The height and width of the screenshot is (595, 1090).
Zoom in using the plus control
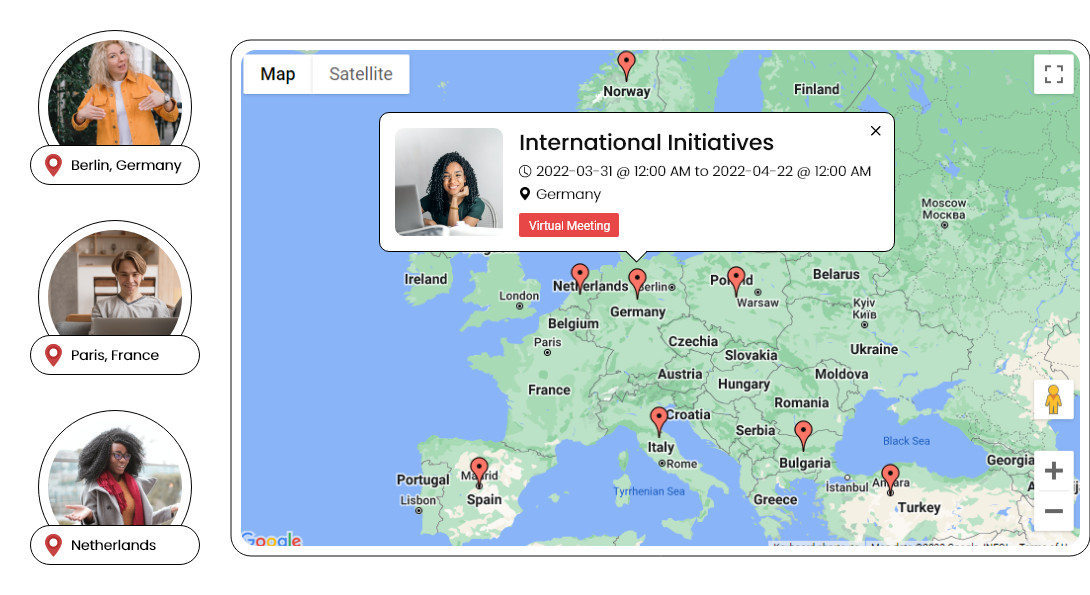coord(1054,470)
